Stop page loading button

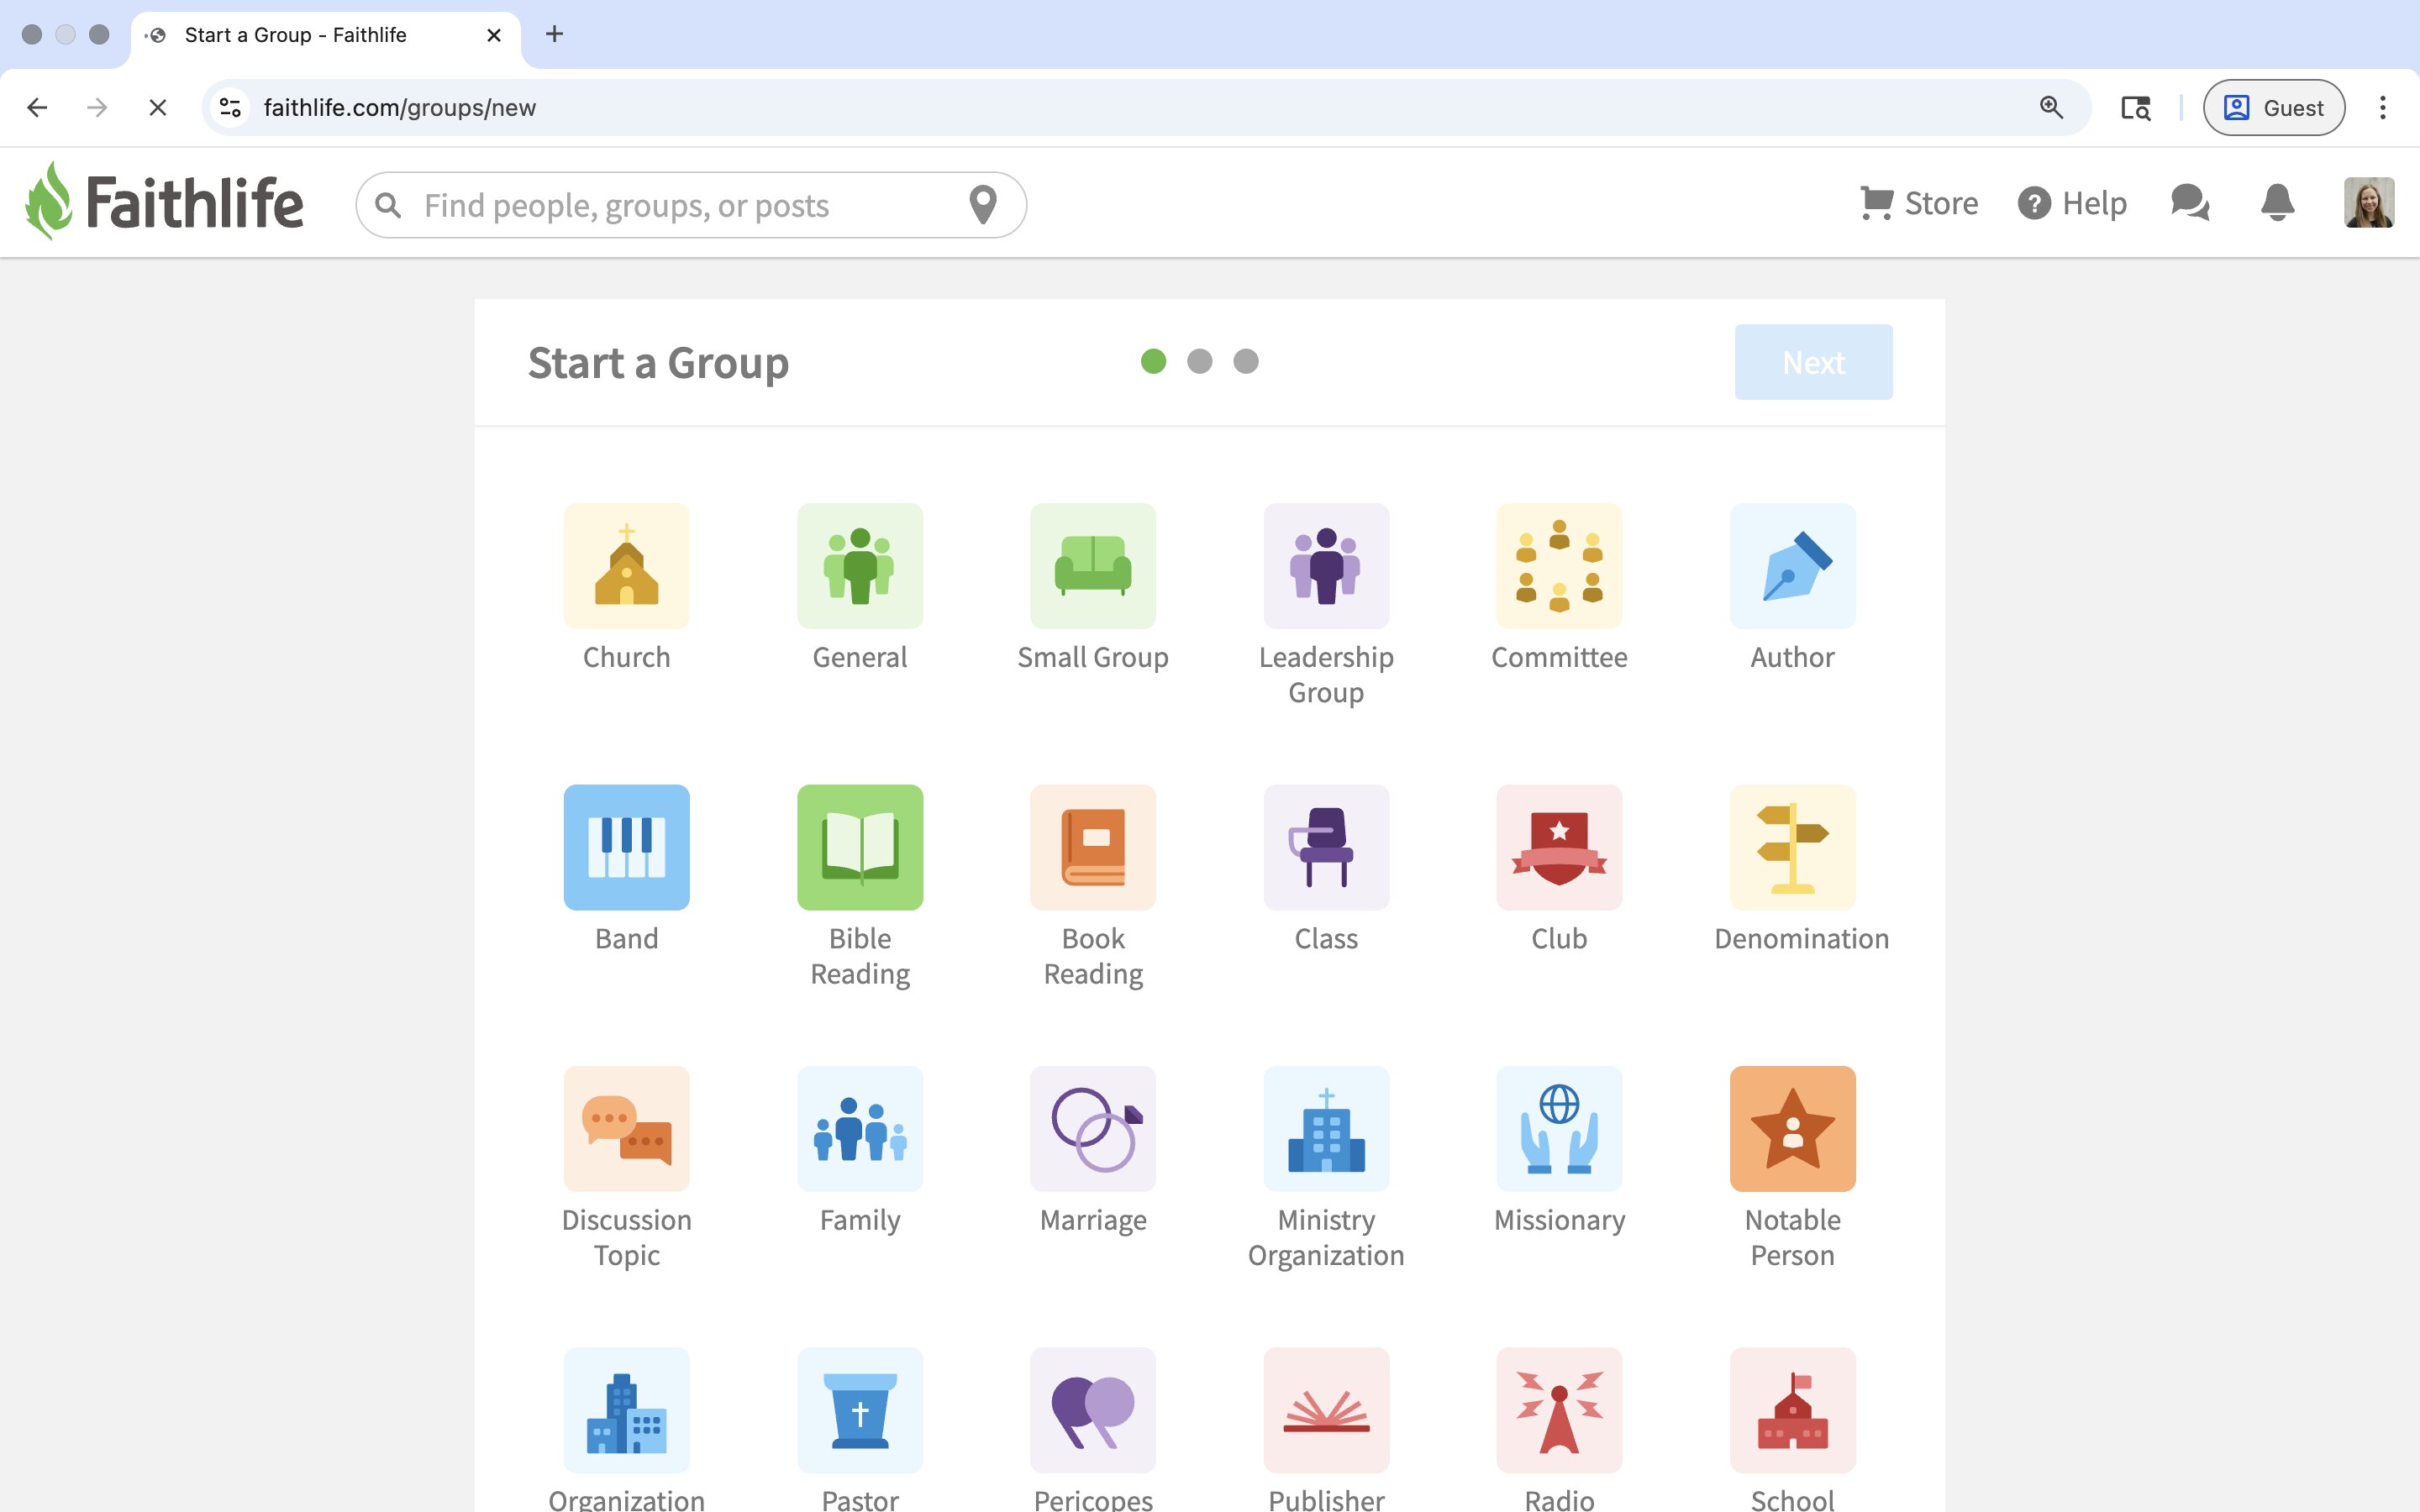157,107
